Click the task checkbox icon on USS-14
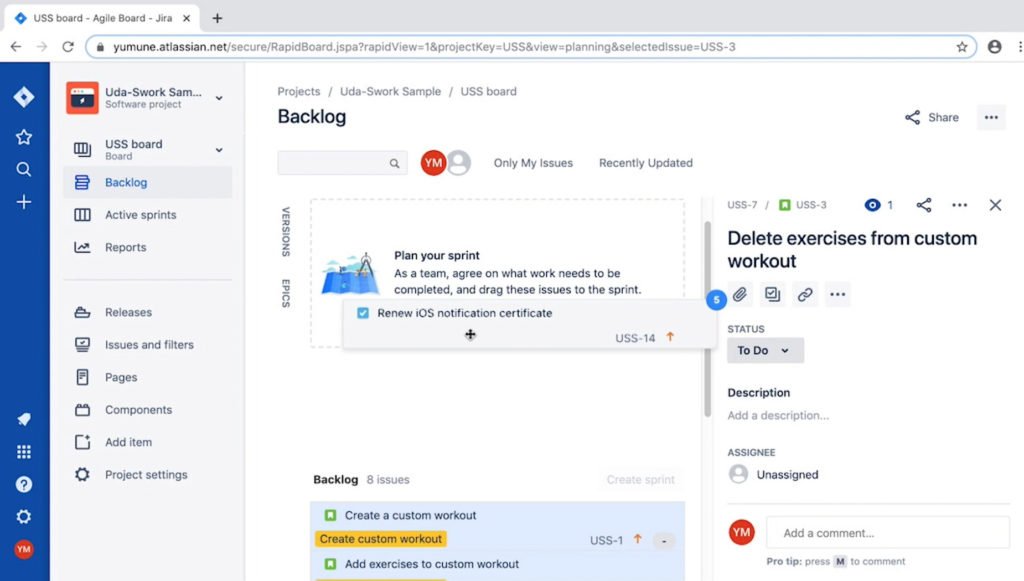The width and height of the screenshot is (1024, 581). click(363, 313)
